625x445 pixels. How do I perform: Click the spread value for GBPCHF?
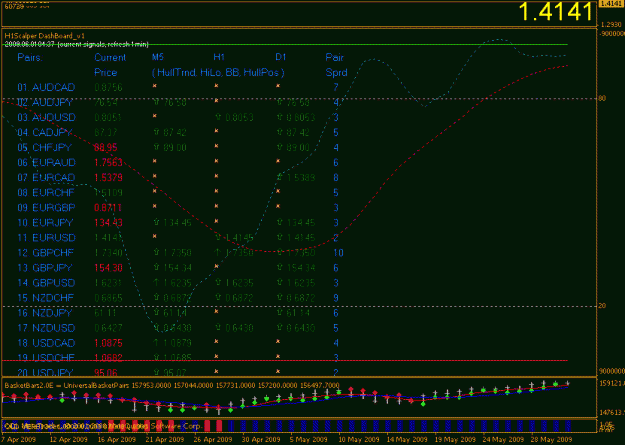point(338,253)
